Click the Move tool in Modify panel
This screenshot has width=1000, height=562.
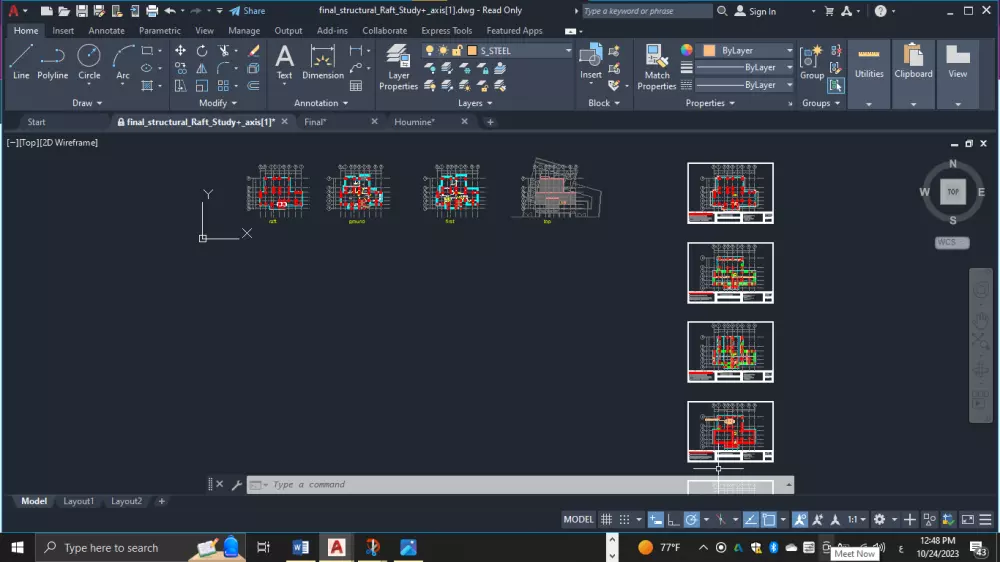tap(180, 50)
